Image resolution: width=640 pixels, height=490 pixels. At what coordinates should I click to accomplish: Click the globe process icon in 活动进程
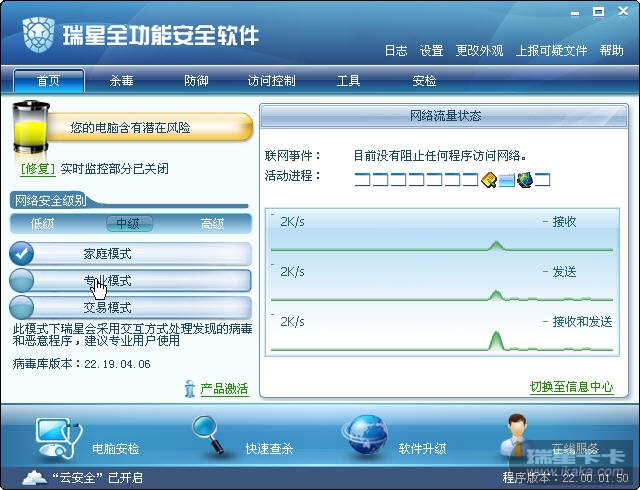525,180
